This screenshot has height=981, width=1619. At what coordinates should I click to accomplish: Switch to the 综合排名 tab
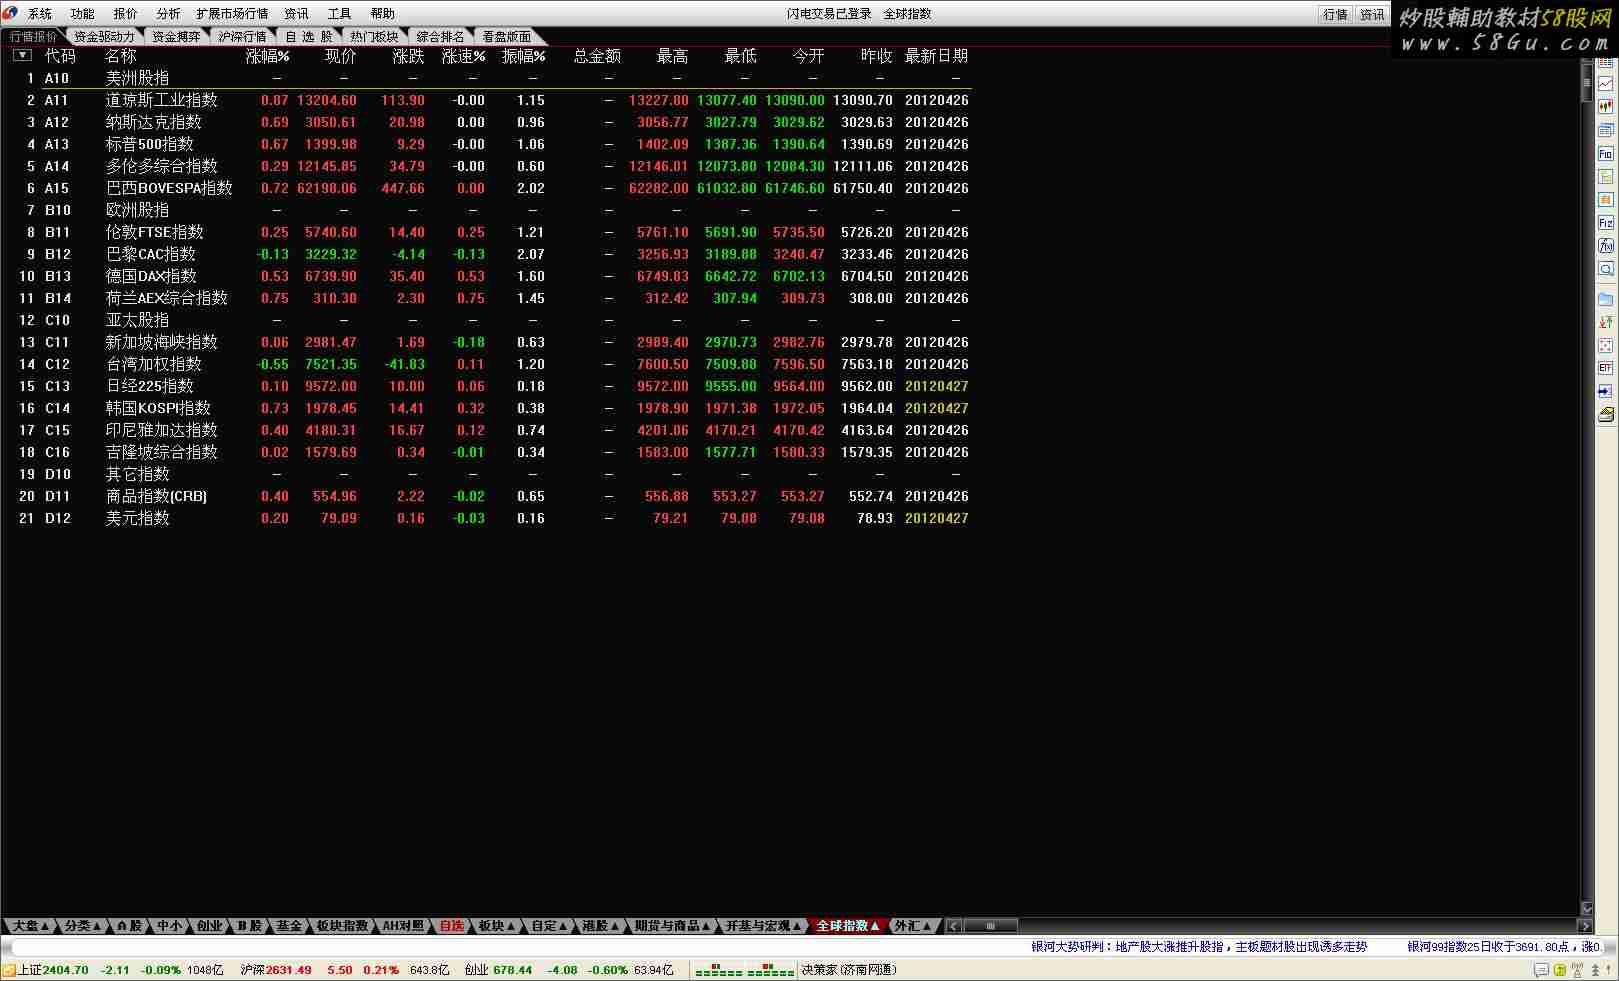(440, 37)
